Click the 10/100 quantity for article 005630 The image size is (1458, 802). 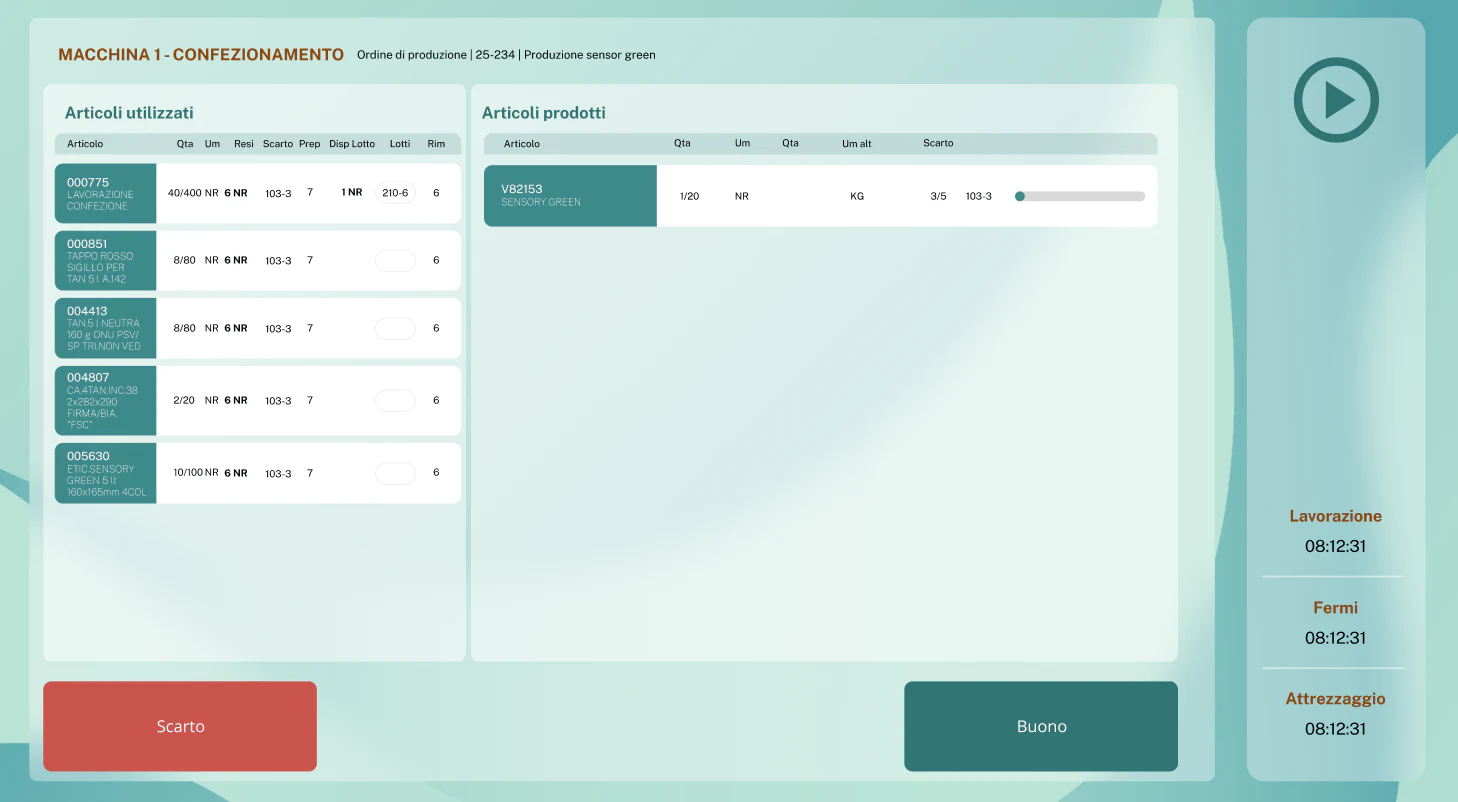188,473
